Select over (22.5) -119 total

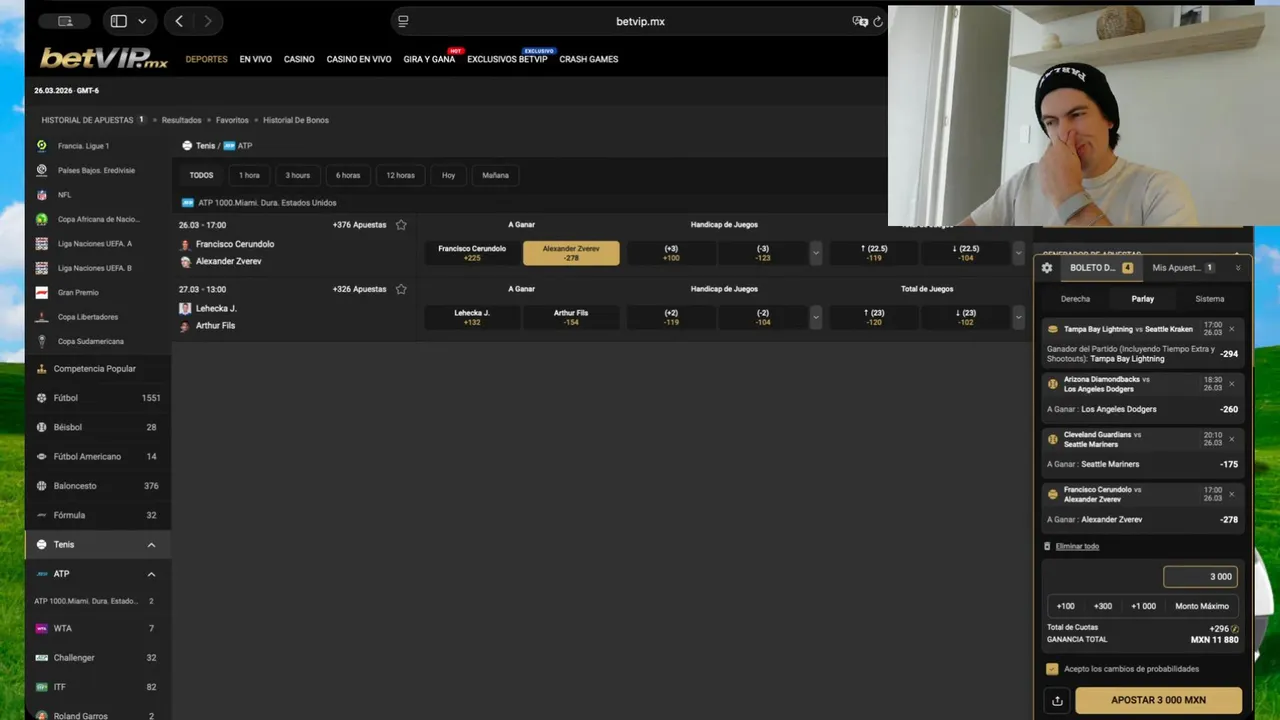tap(875, 253)
